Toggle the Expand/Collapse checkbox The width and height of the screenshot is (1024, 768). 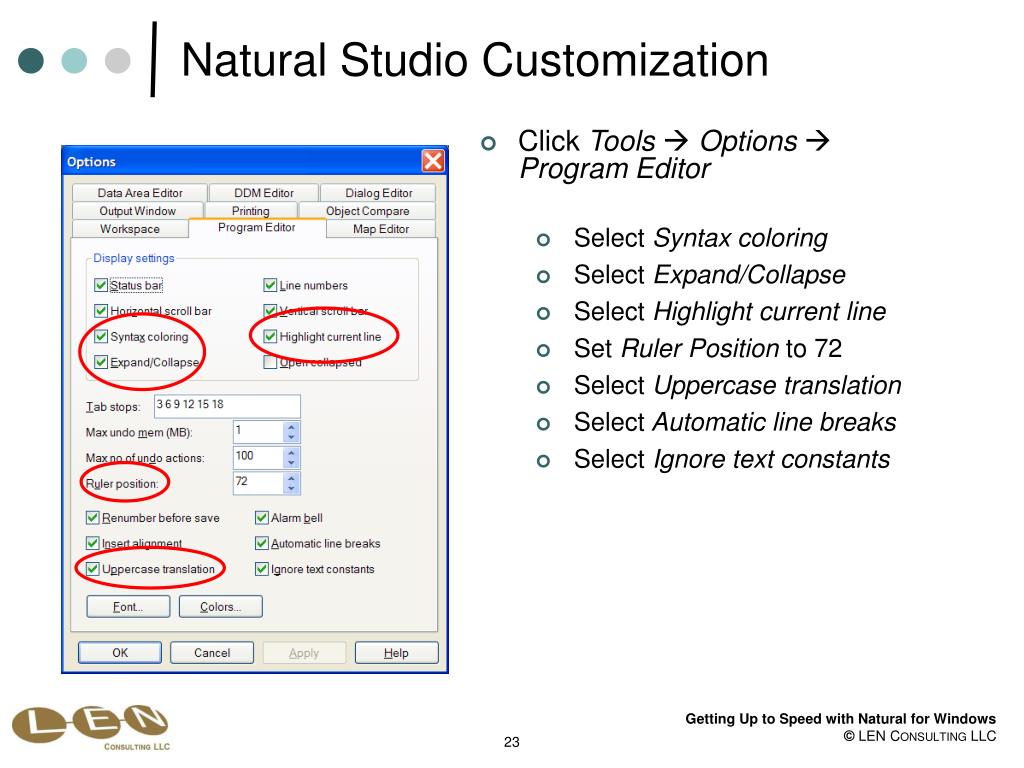[101, 362]
